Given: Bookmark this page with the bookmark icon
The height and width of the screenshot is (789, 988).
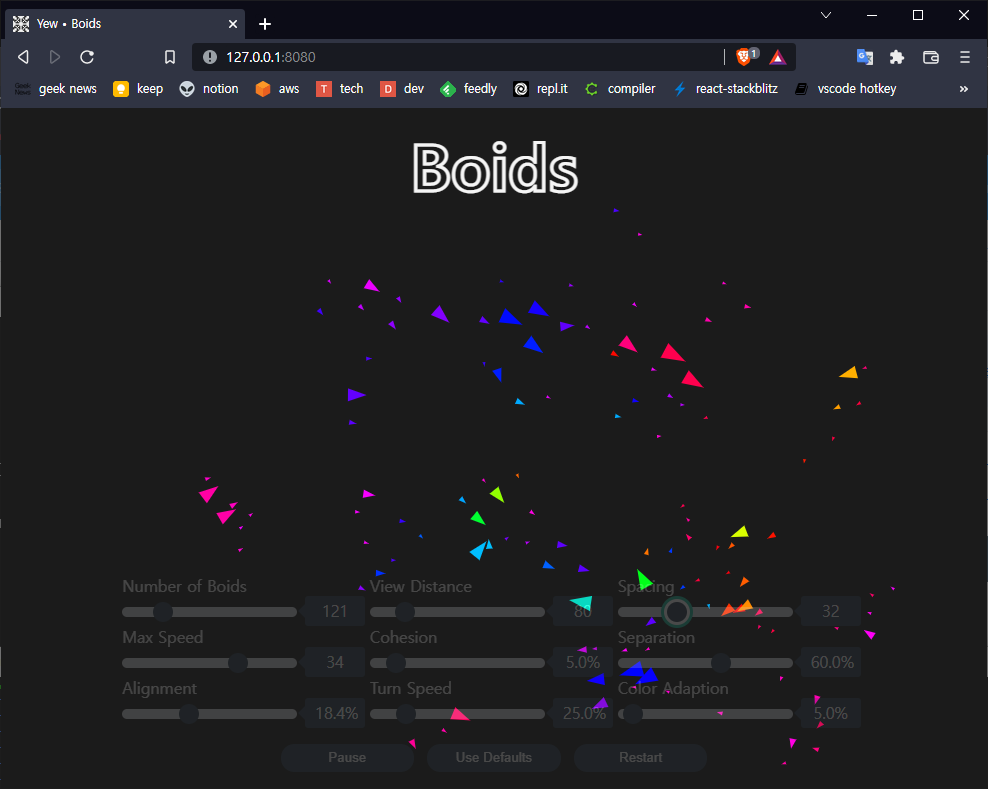Looking at the screenshot, I should coord(170,57).
